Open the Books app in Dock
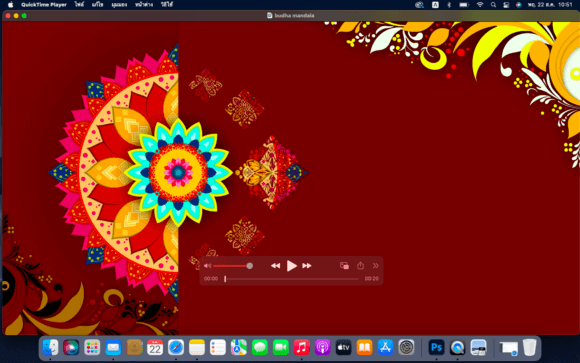Image resolution: width=580 pixels, height=363 pixels. pyautogui.click(x=364, y=347)
